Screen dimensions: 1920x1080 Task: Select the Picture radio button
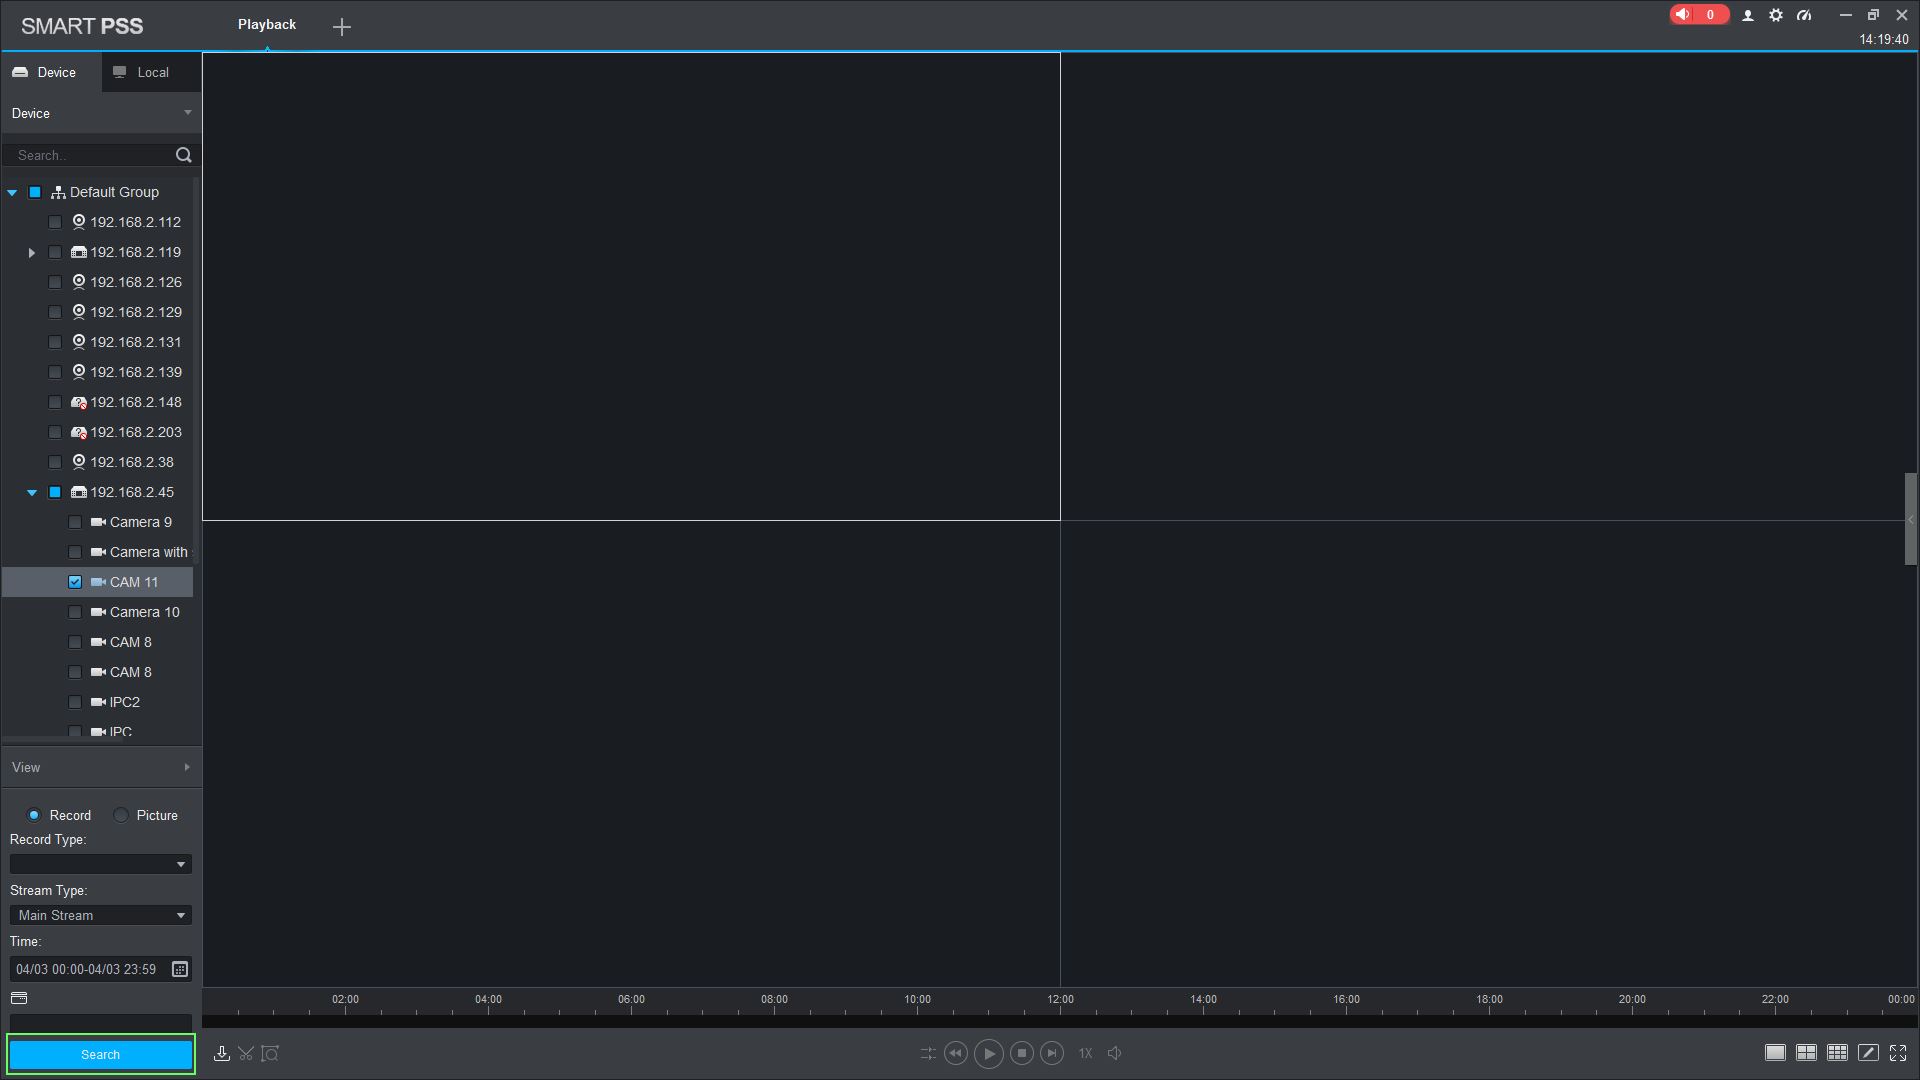coord(121,815)
